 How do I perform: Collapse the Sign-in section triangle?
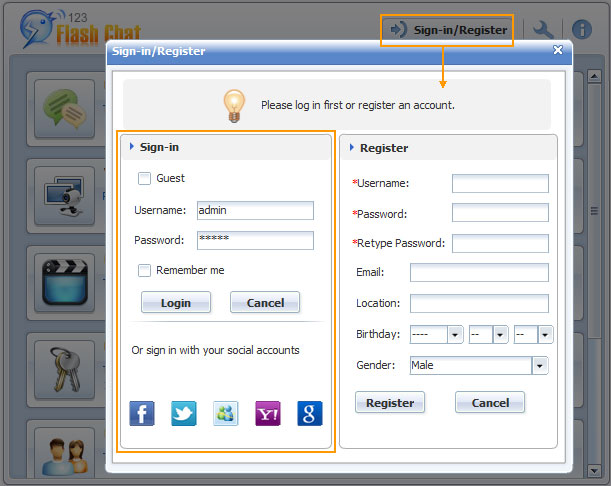pyautogui.click(x=132, y=147)
